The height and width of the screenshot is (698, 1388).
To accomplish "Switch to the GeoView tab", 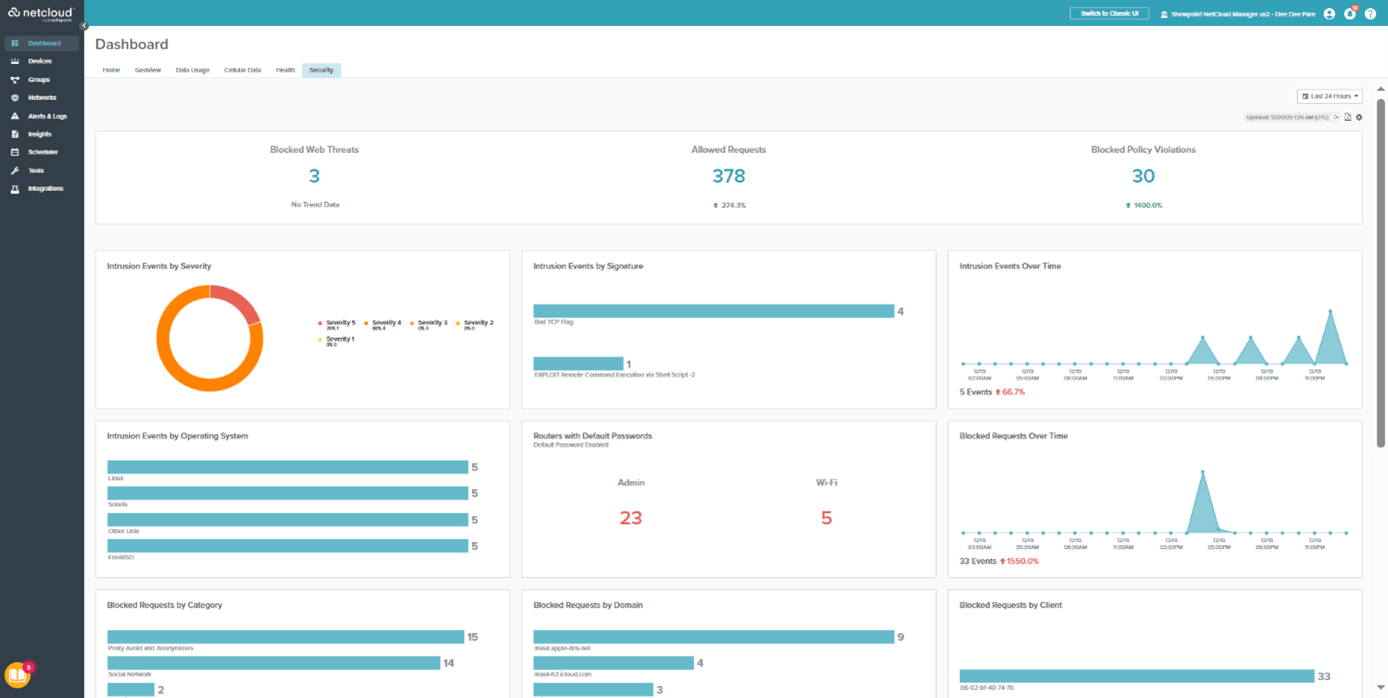I will (148, 70).
